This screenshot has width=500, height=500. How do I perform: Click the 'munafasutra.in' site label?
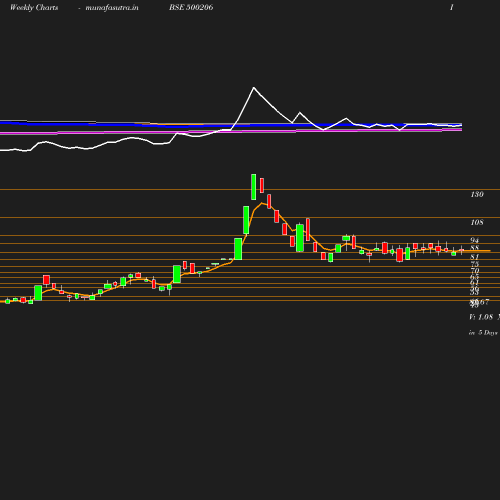[112, 7]
